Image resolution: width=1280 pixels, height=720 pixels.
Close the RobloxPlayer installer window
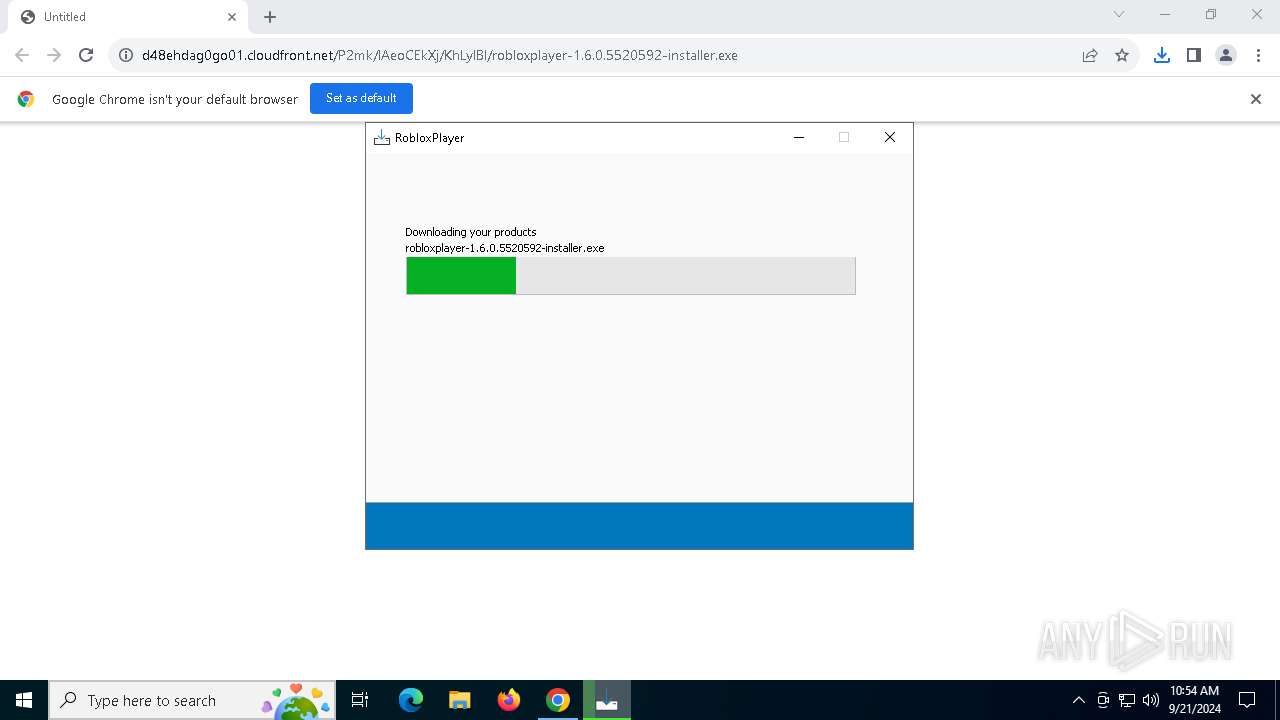[889, 137]
